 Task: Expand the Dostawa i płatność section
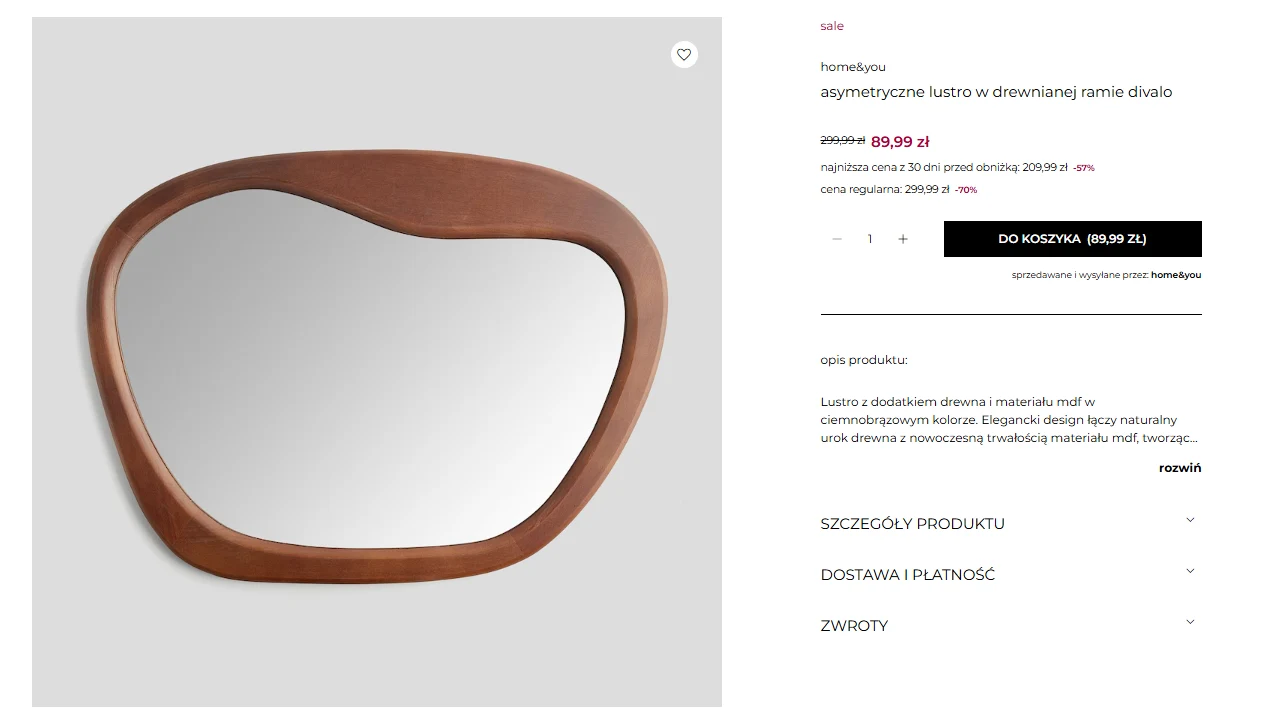point(1010,575)
